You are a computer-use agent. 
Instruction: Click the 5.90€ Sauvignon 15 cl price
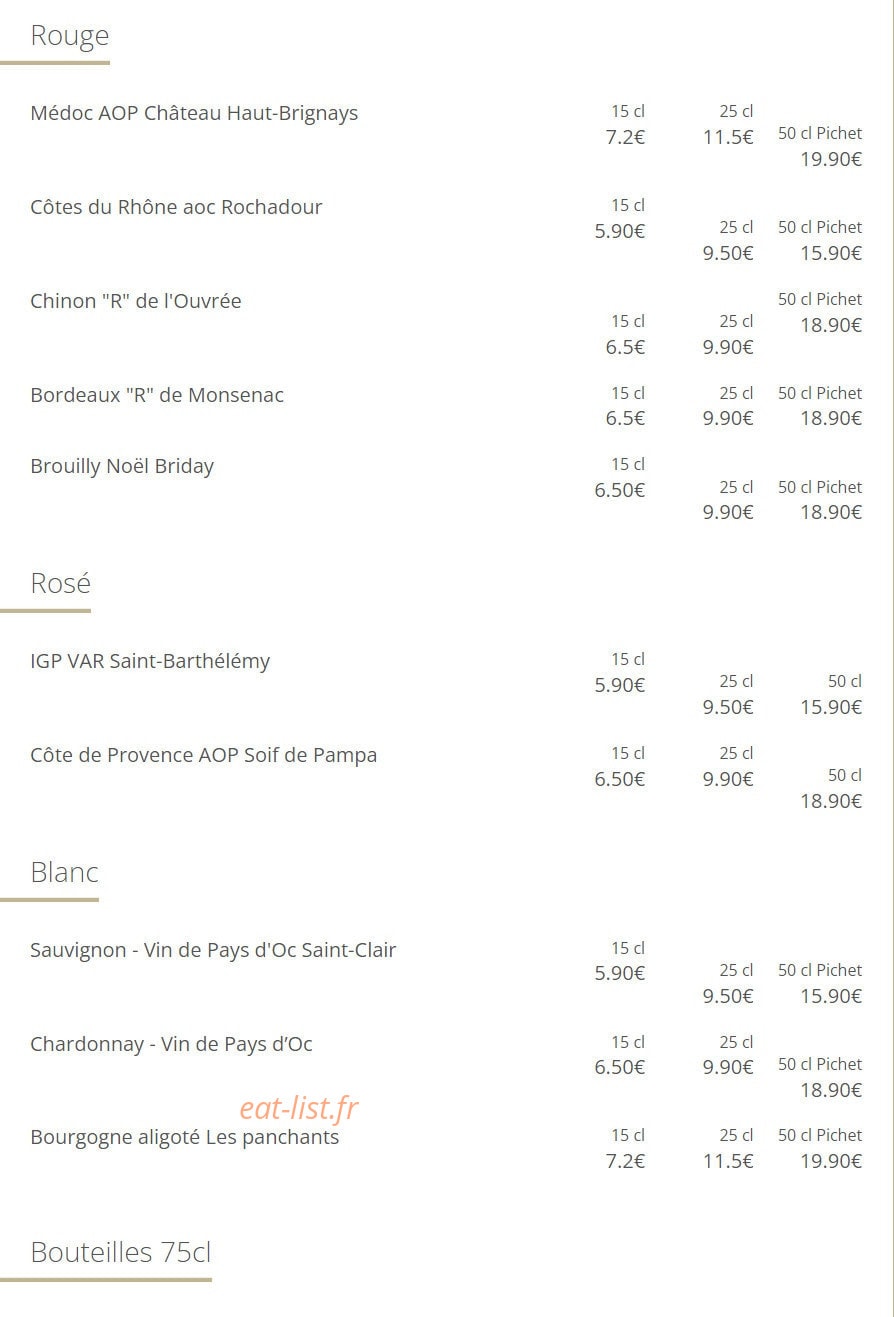[620, 973]
